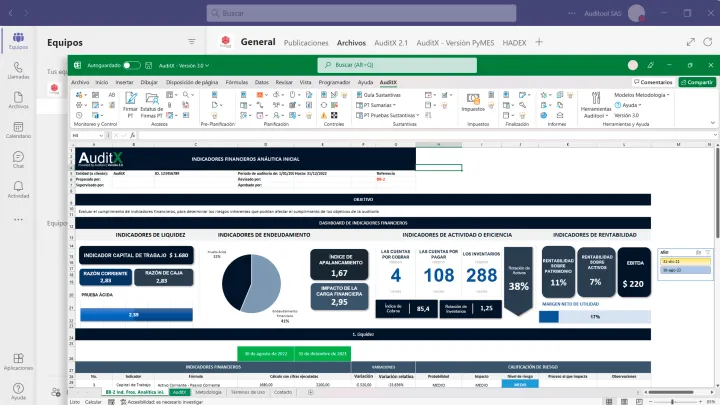Screen dimensions: 720x405
Task: Clear the Año slicer filter
Action: 708,253
